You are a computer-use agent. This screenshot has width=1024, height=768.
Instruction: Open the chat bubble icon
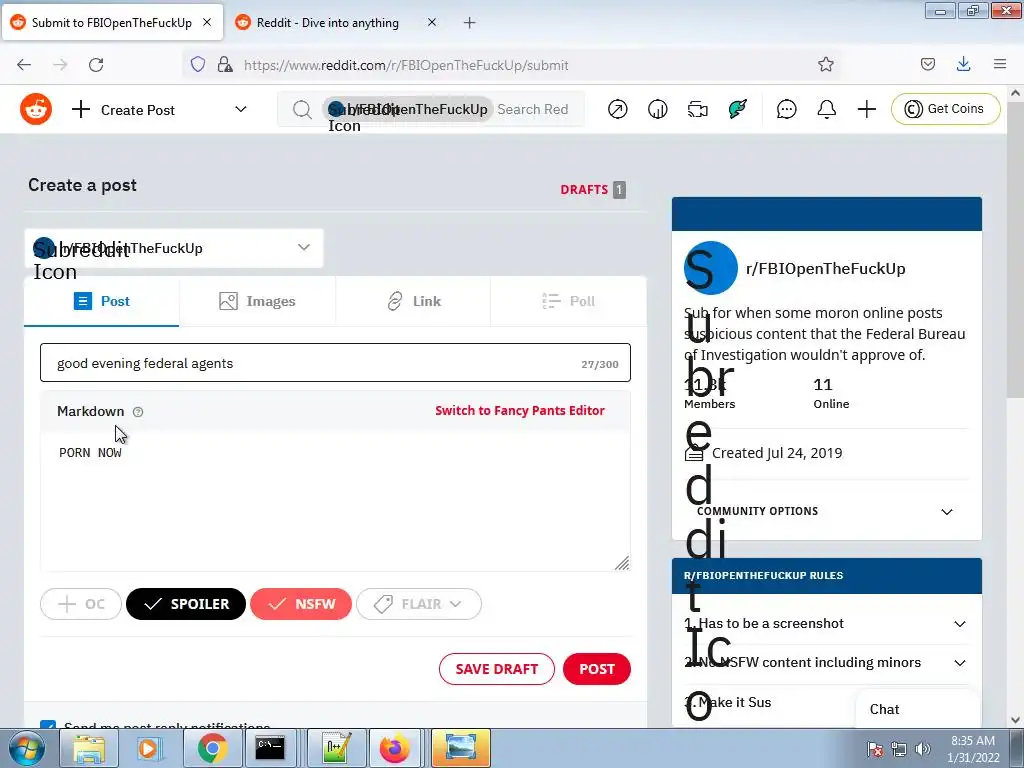pyautogui.click(x=786, y=109)
